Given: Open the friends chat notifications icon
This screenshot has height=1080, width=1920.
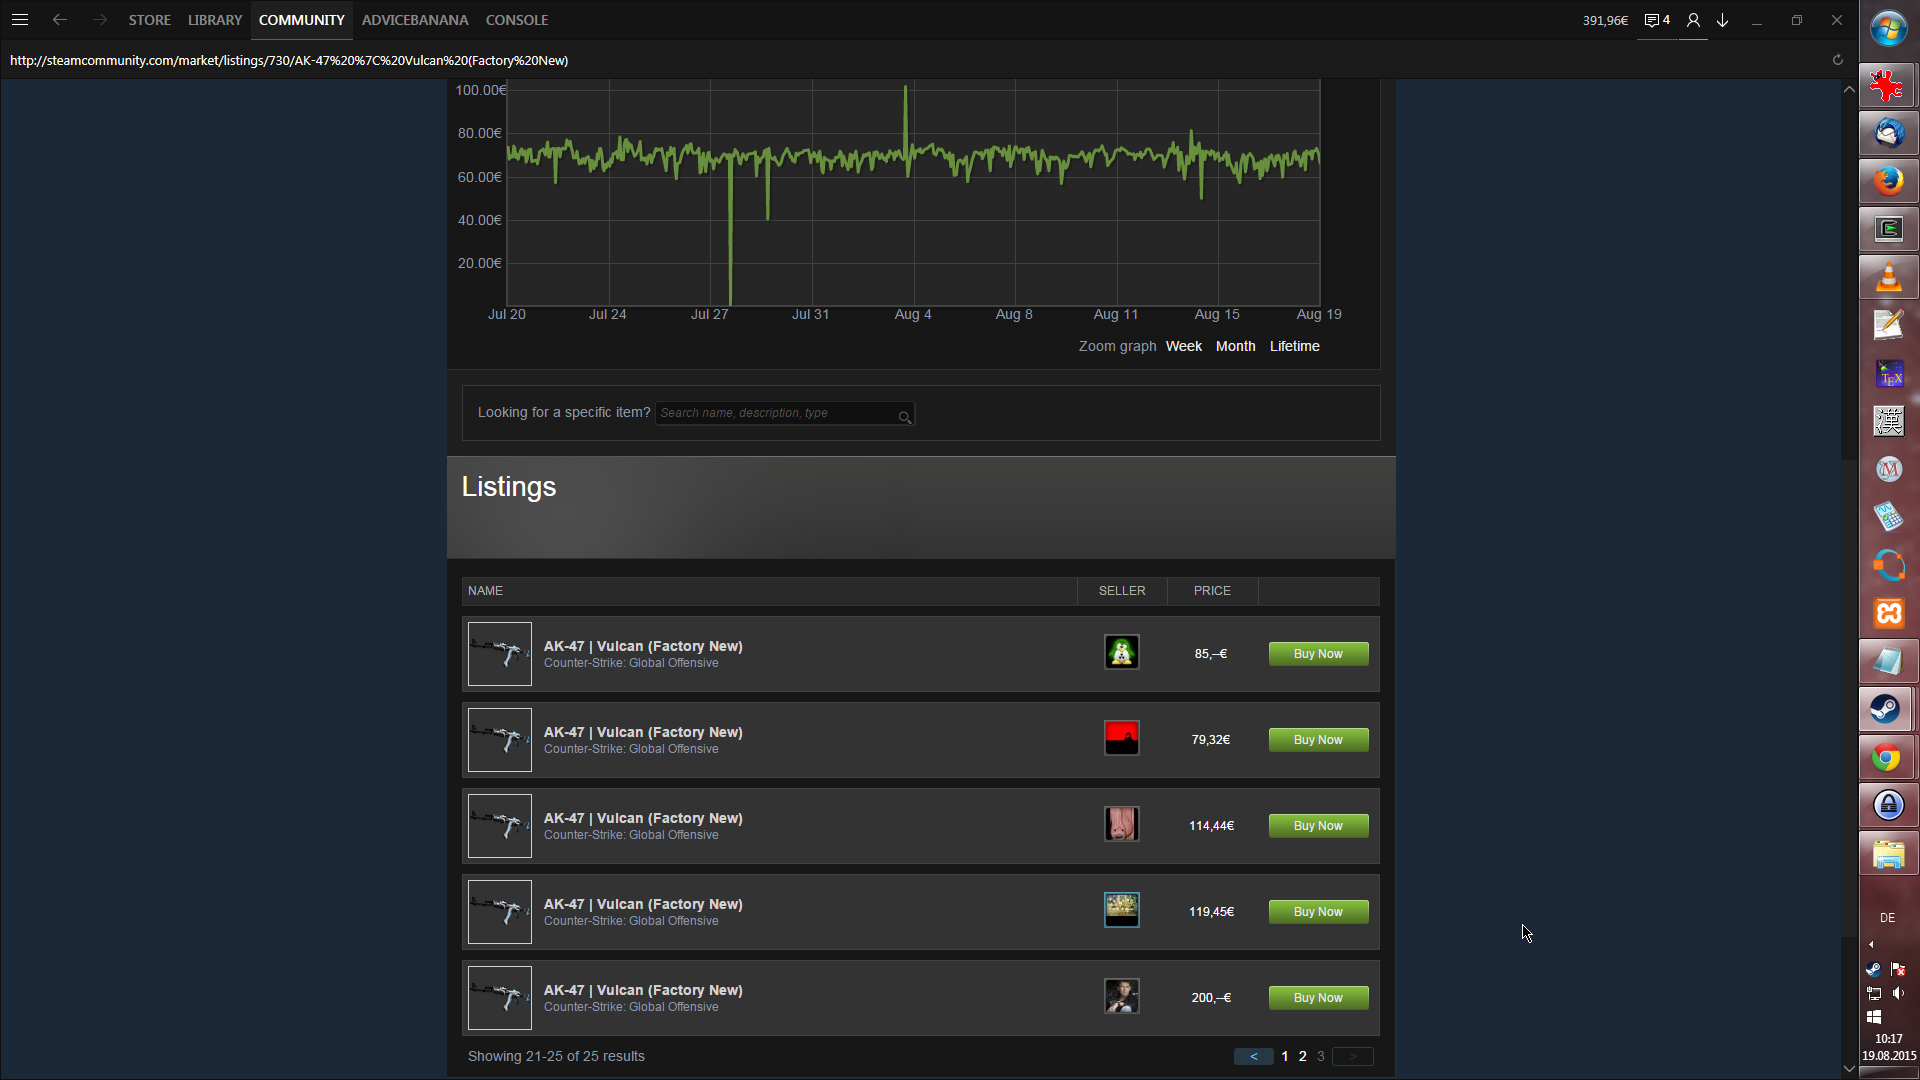Looking at the screenshot, I should (x=1656, y=20).
